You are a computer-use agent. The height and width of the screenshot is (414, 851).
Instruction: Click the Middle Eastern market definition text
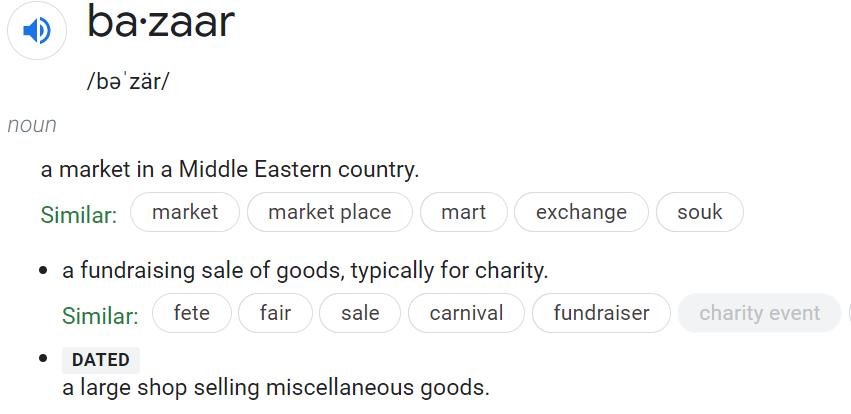(x=229, y=169)
